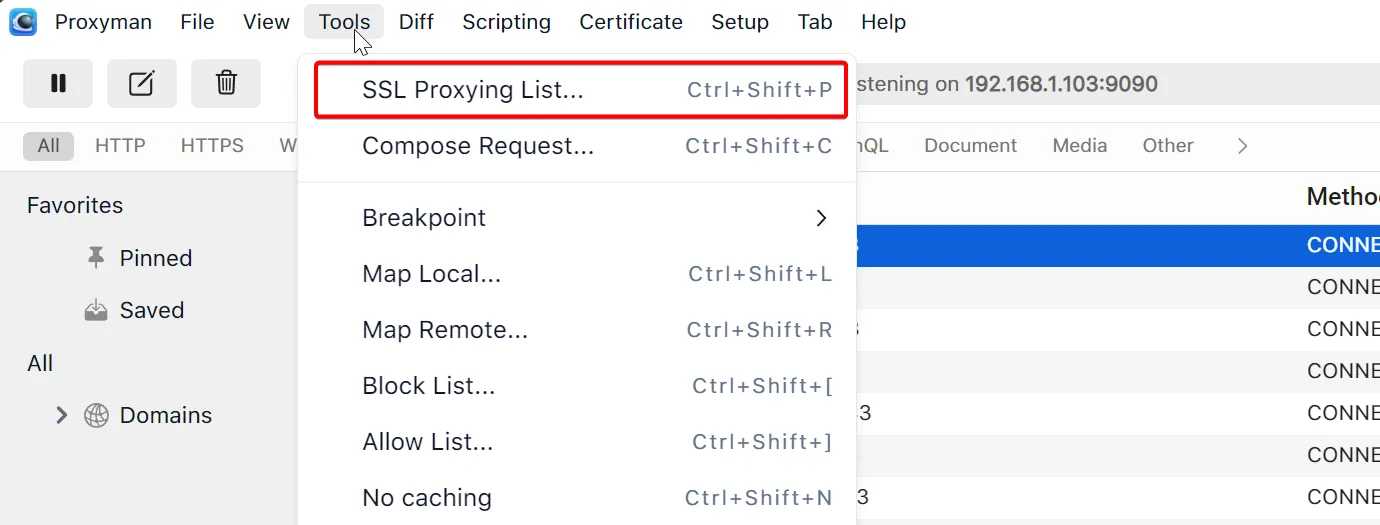This screenshot has width=1380, height=525.
Task: Open the Certificate menu
Action: pos(630,22)
